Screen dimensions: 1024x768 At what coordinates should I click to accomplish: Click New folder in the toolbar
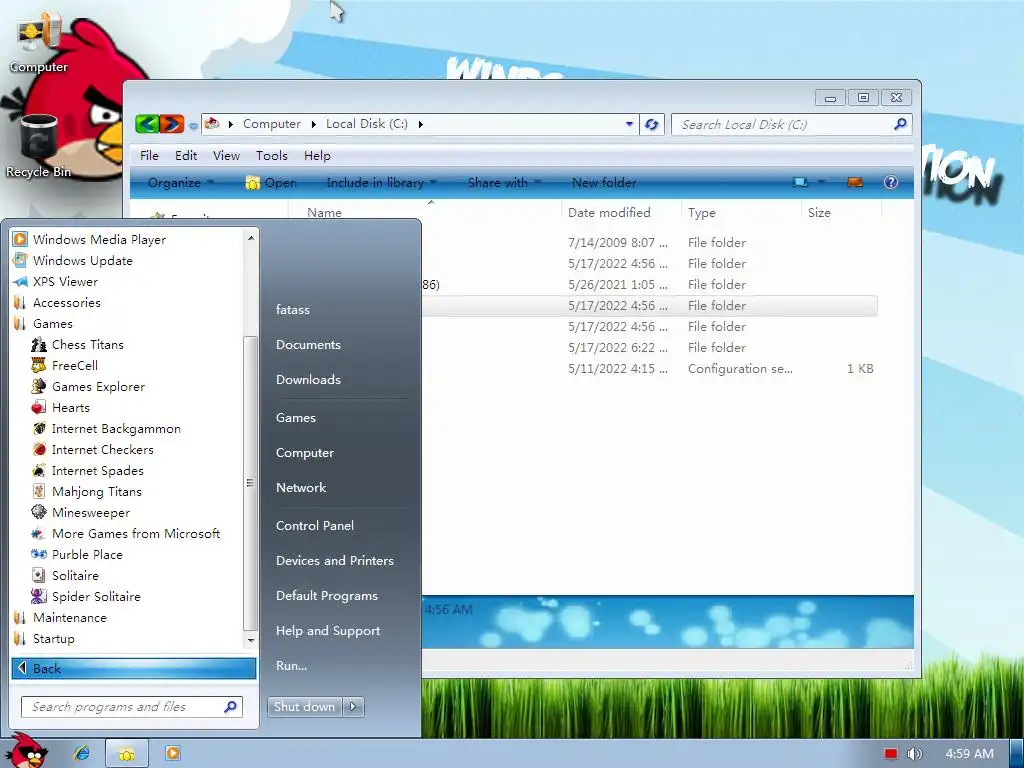(x=604, y=183)
